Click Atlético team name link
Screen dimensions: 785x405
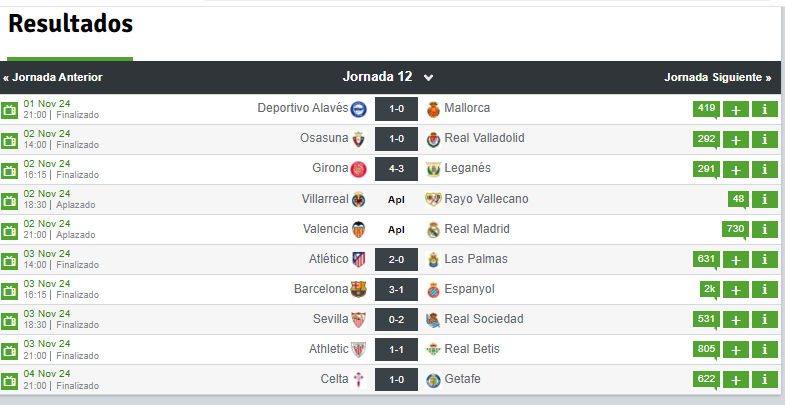coord(328,259)
